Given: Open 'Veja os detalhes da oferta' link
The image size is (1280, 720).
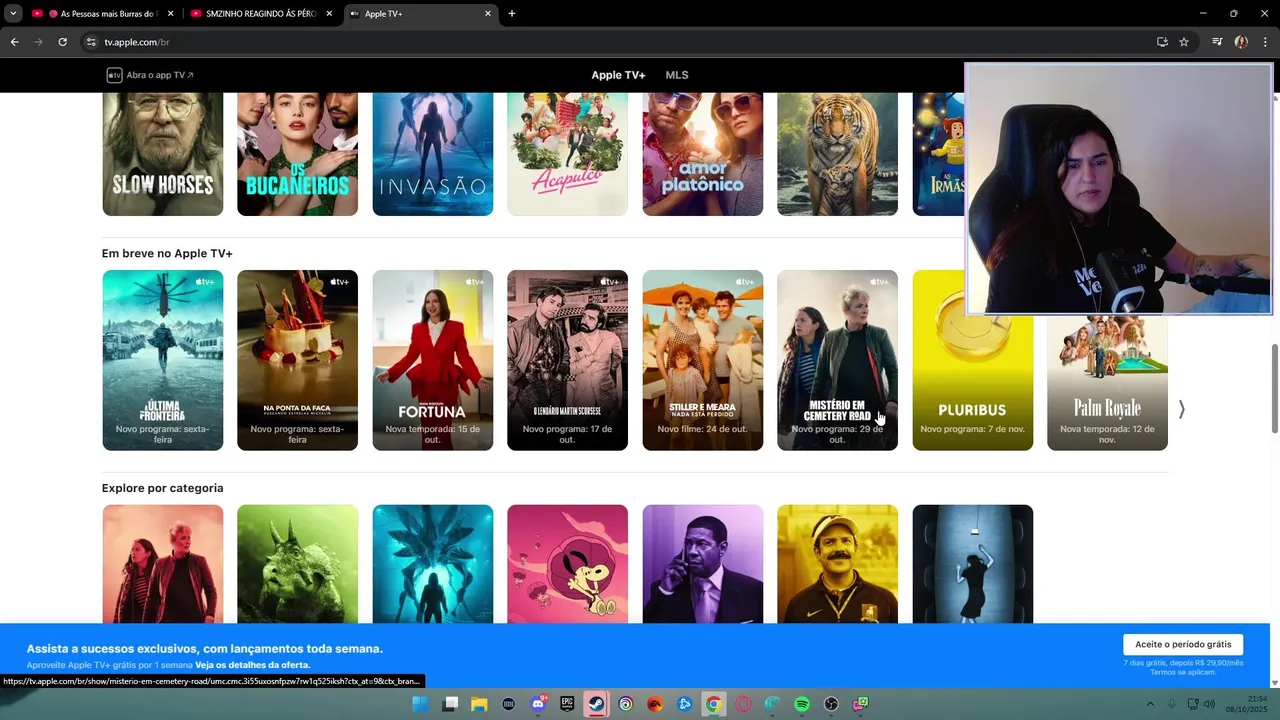Looking at the screenshot, I should [253, 665].
